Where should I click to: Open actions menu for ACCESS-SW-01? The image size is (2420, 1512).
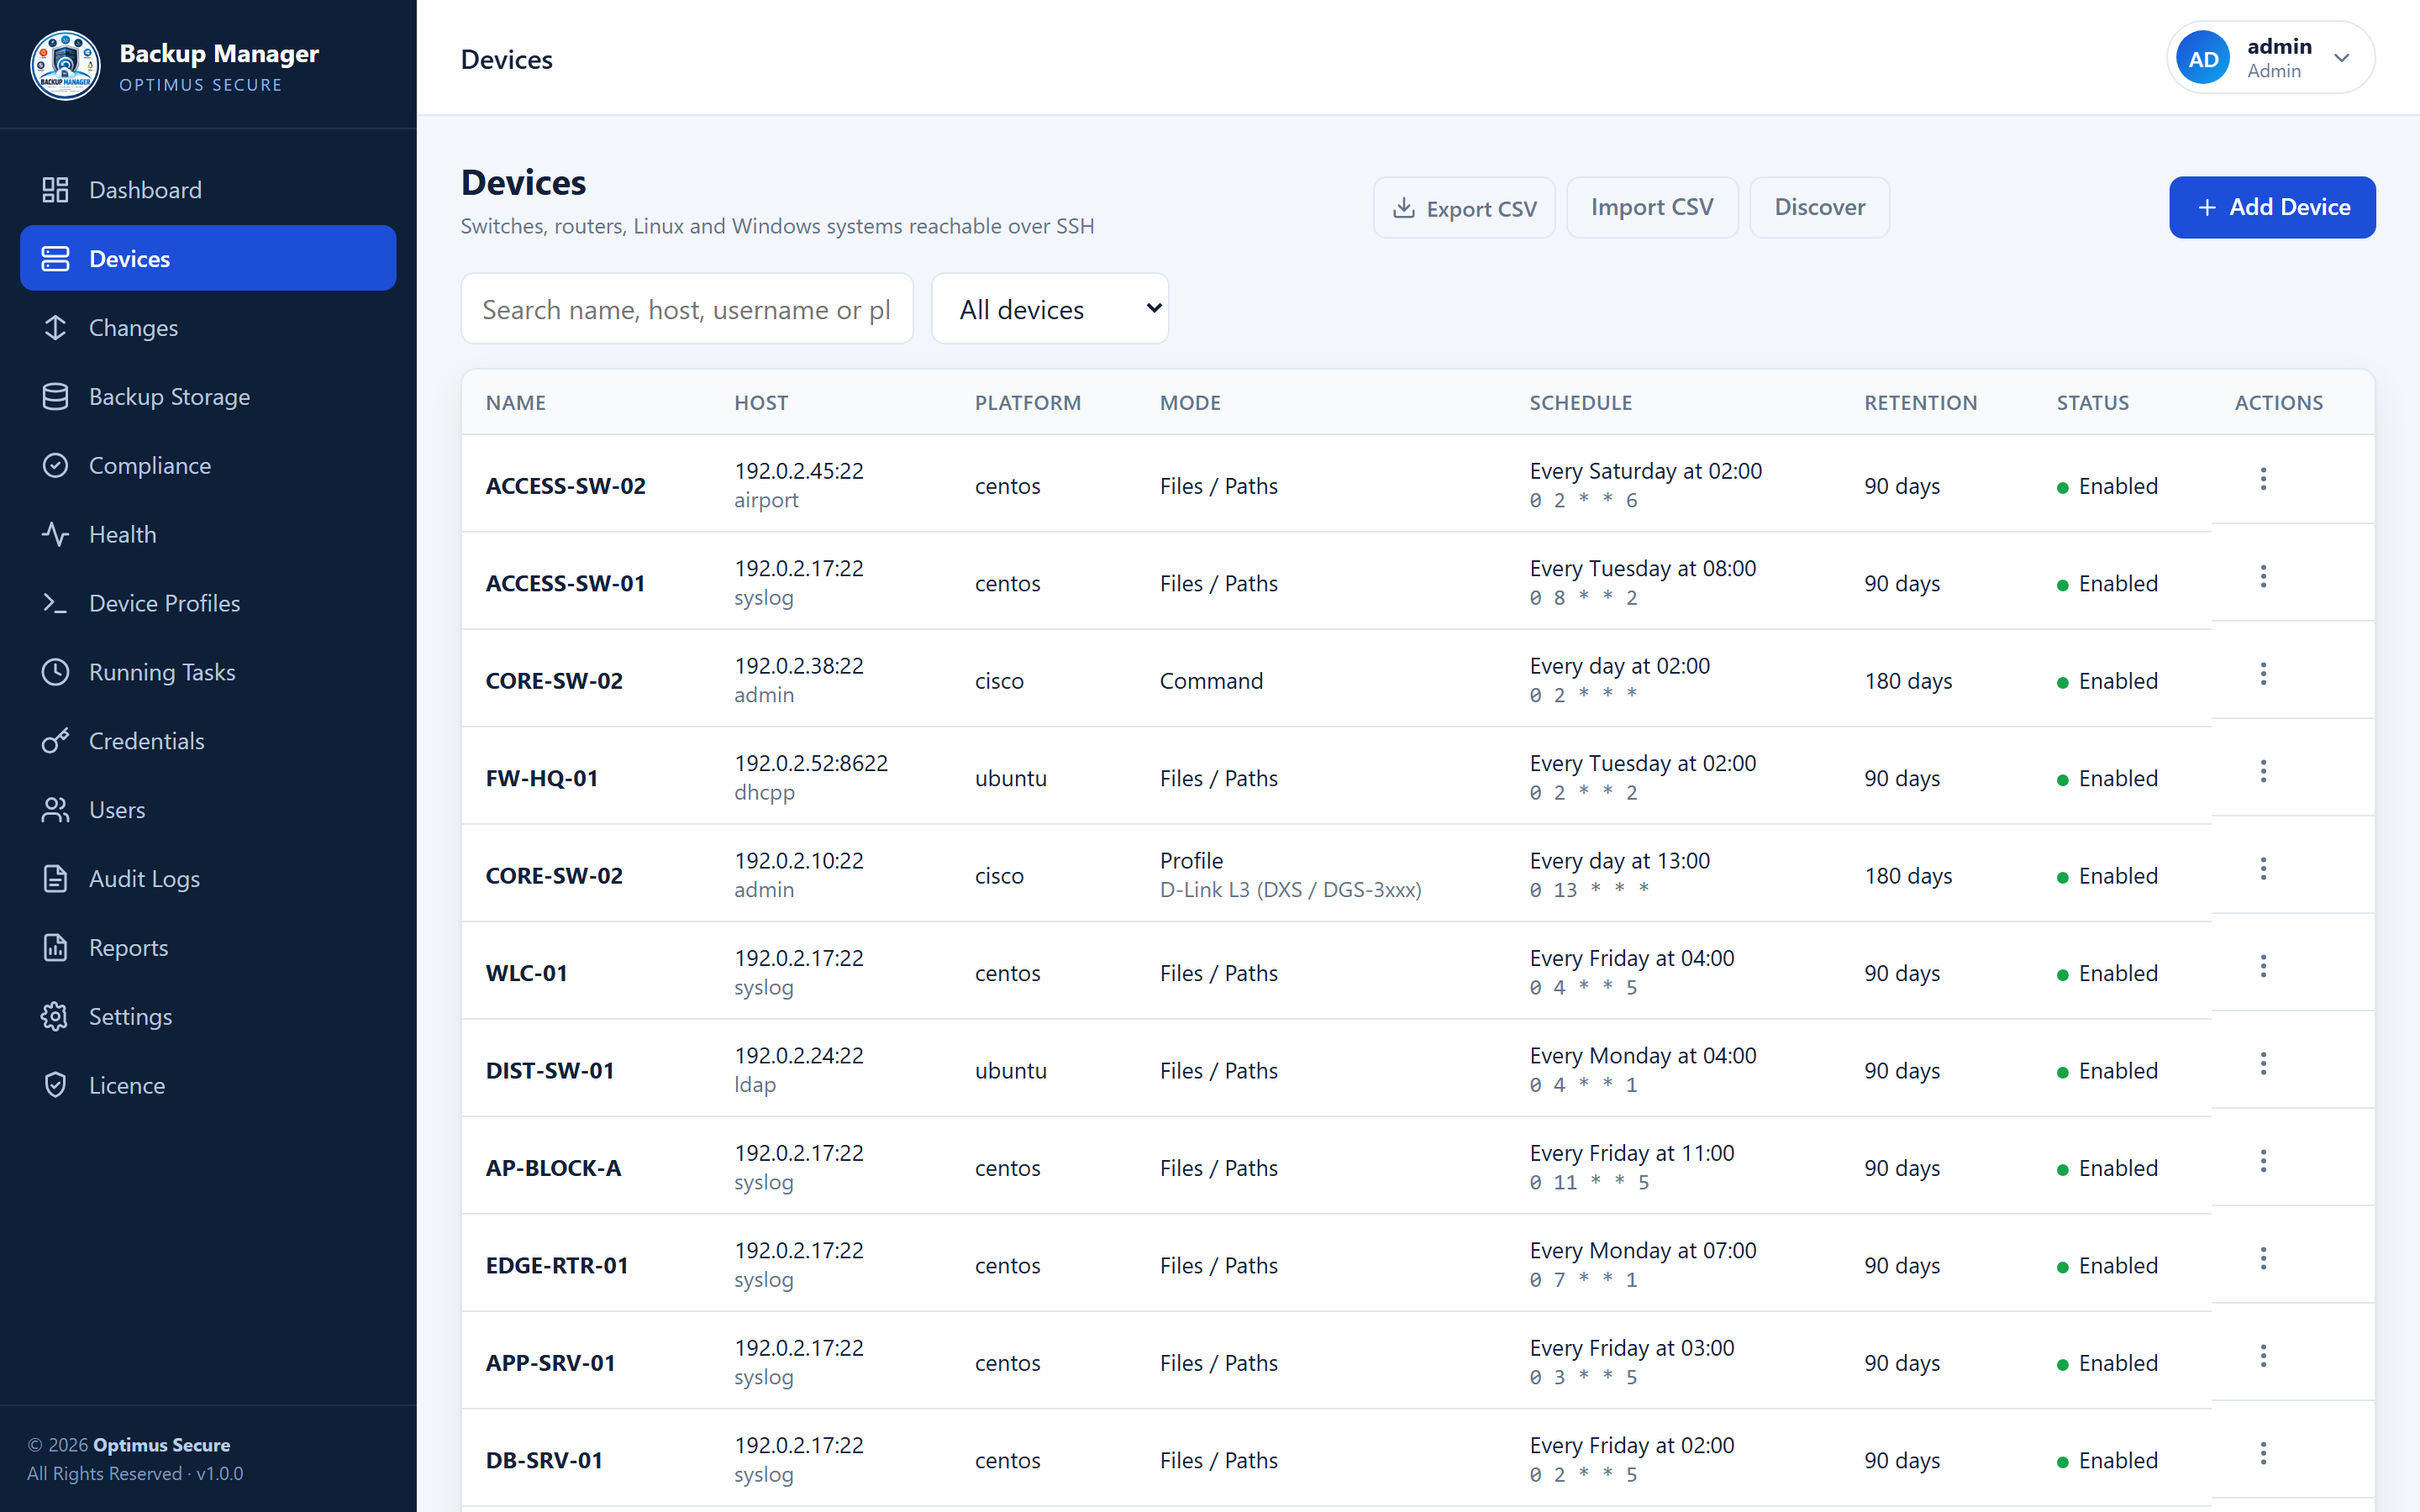[2263, 577]
